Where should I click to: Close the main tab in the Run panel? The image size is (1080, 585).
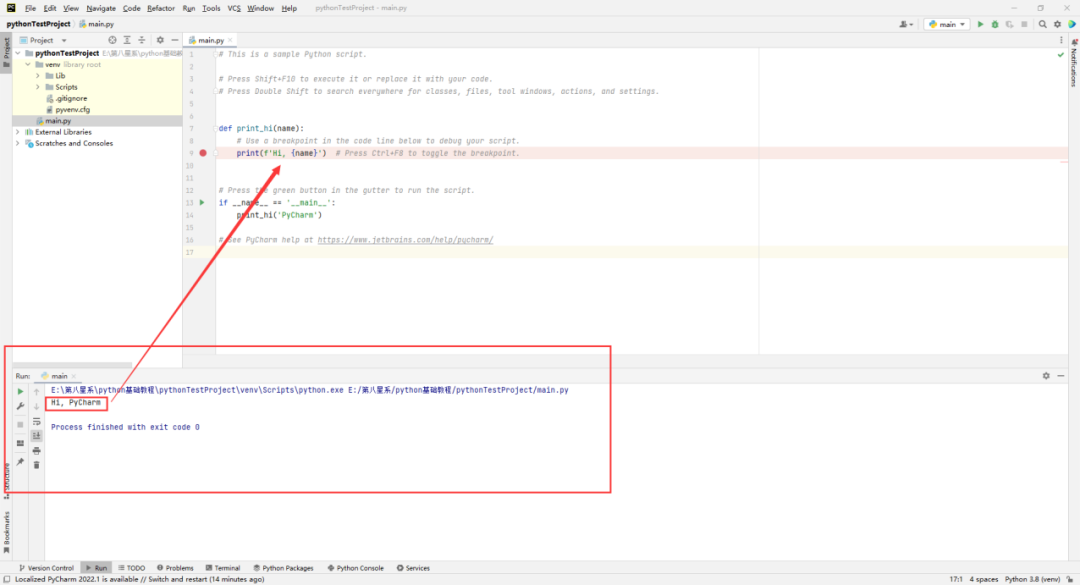pyautogui.click(x=74, y=376)
